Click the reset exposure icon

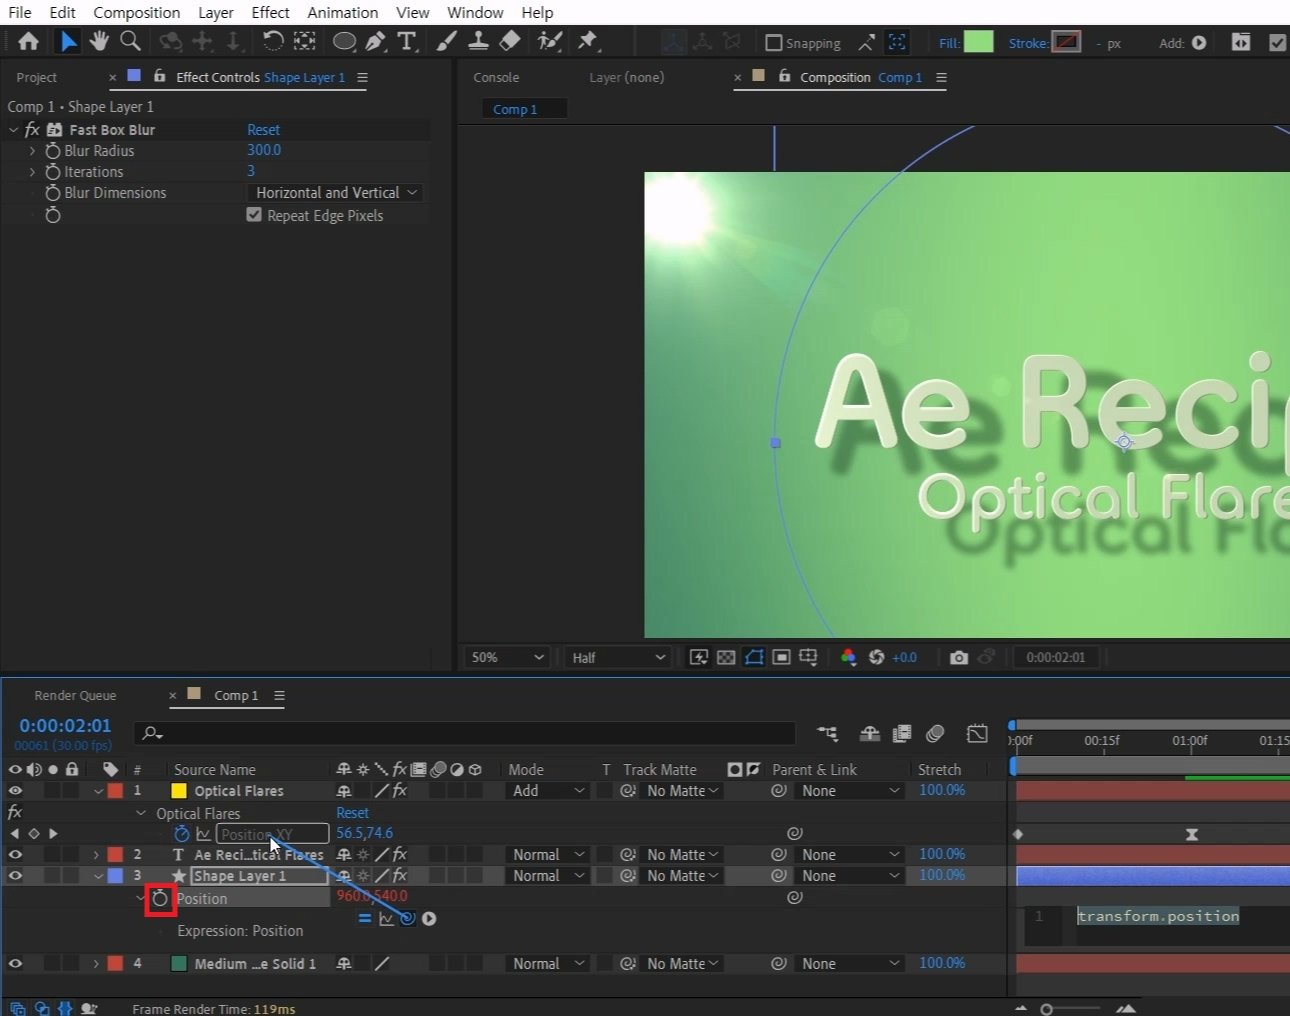coord(876,657)
